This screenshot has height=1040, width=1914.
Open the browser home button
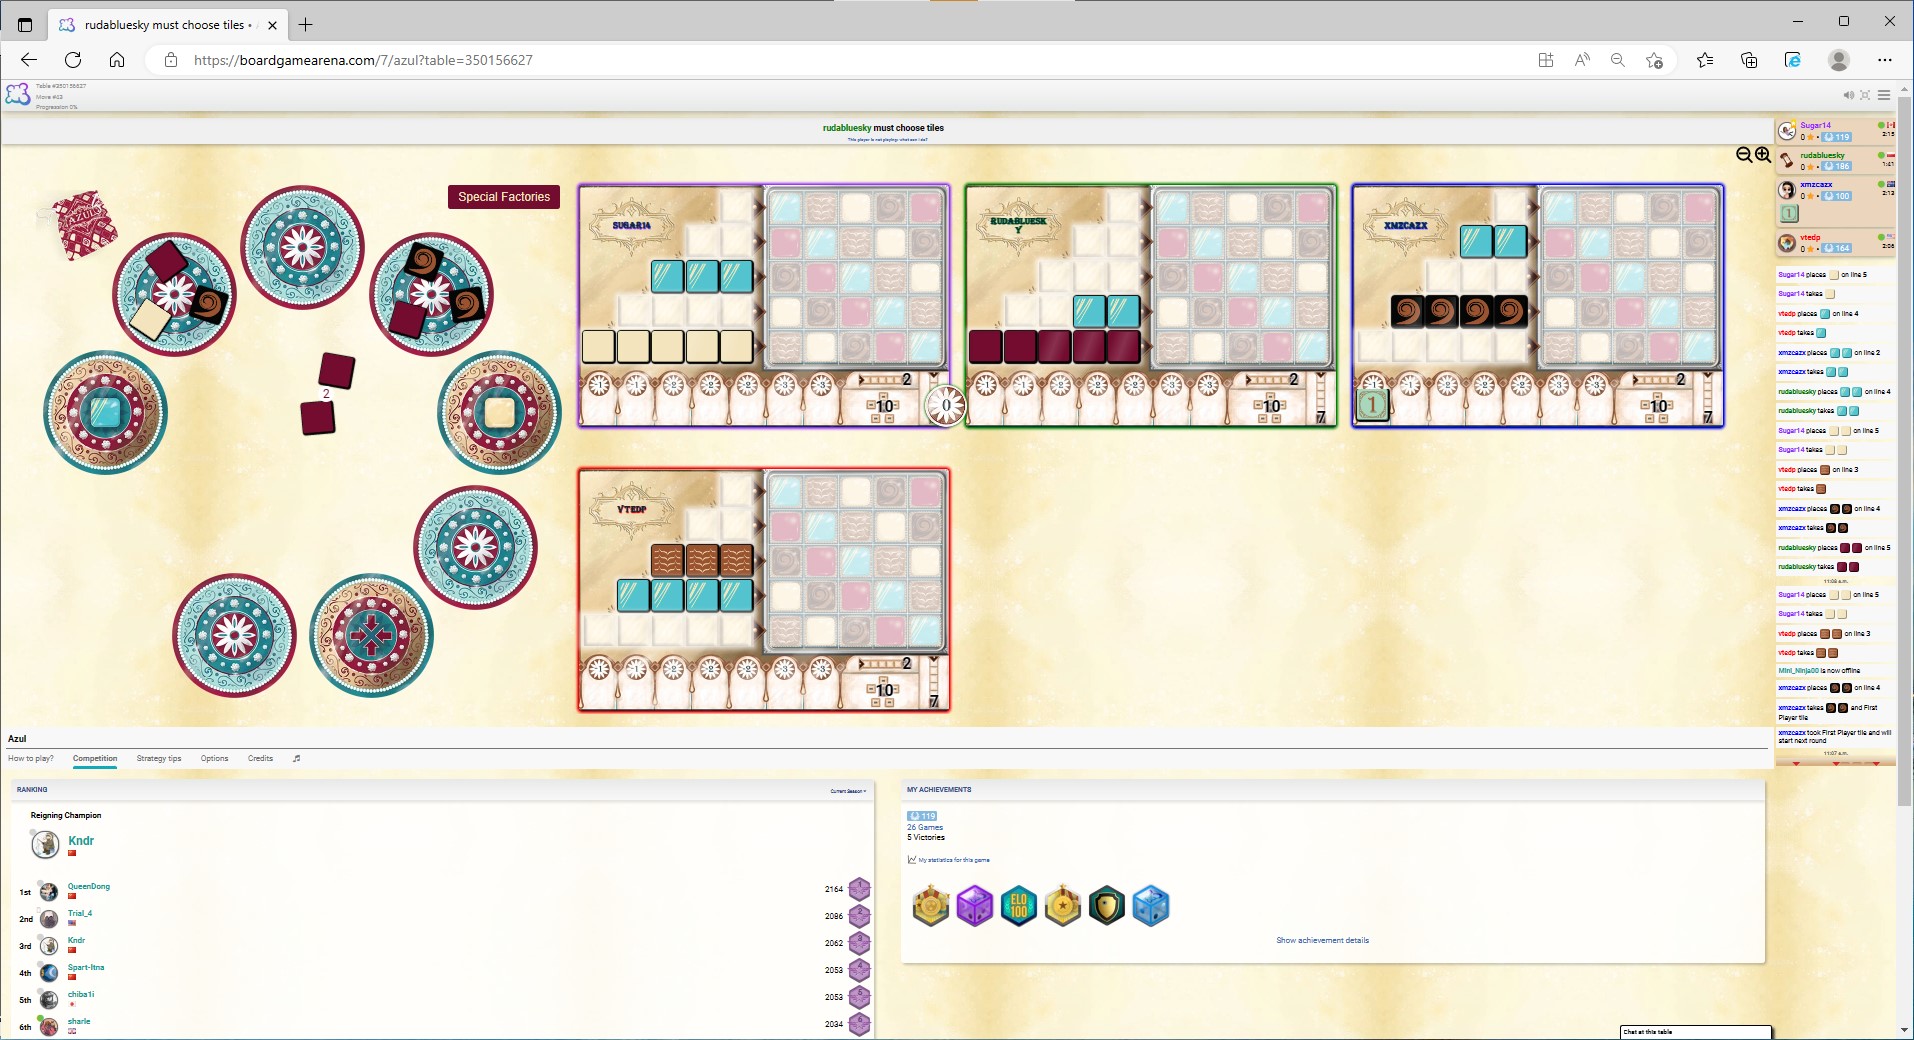click(117, 60)
